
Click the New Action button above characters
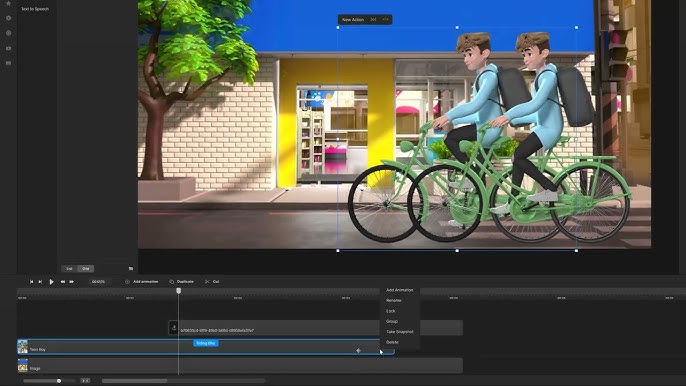click(353, 20)
